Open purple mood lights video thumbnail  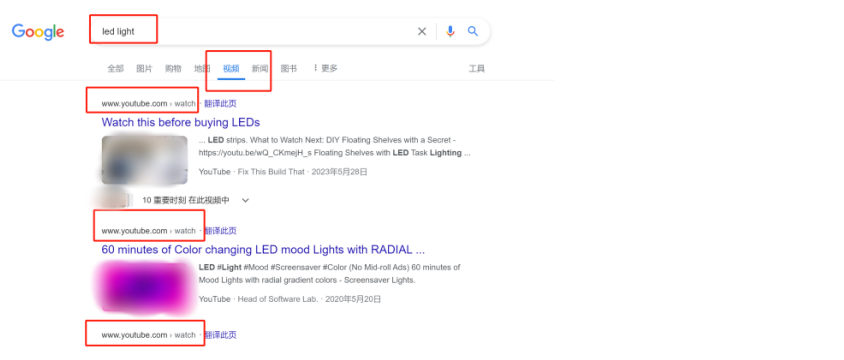click(x=145, y=287)
